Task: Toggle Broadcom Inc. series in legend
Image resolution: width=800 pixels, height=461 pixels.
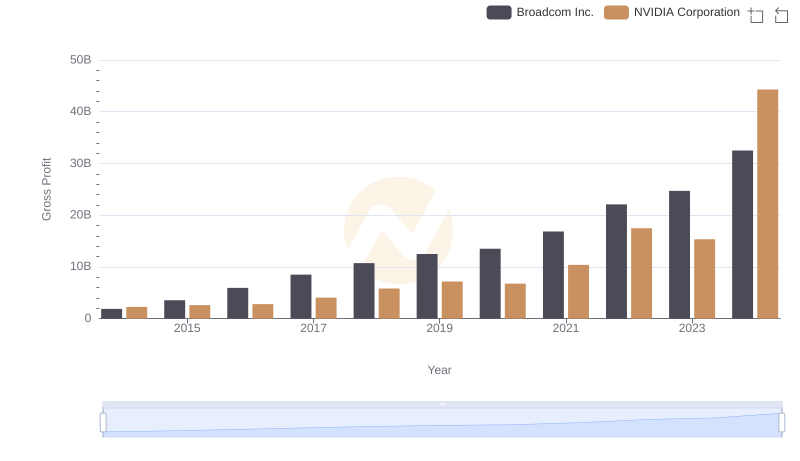Action: tap(540, 12)
